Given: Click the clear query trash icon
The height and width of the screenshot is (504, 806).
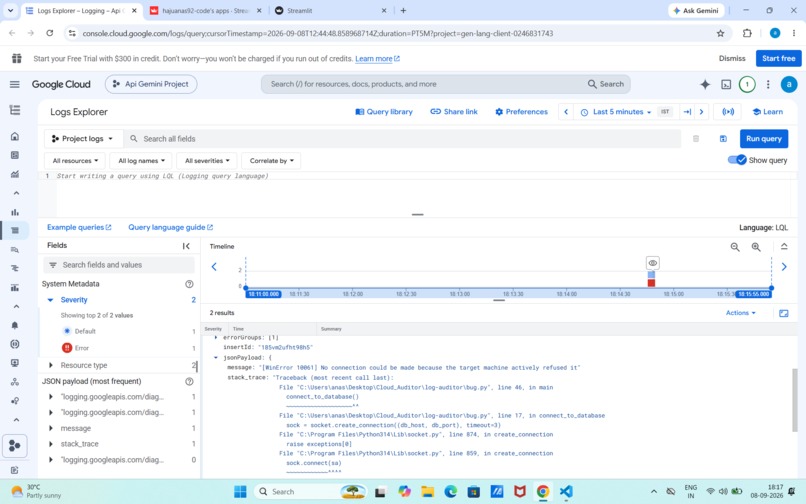Looking at the screenshot, I should click(695, 139).
